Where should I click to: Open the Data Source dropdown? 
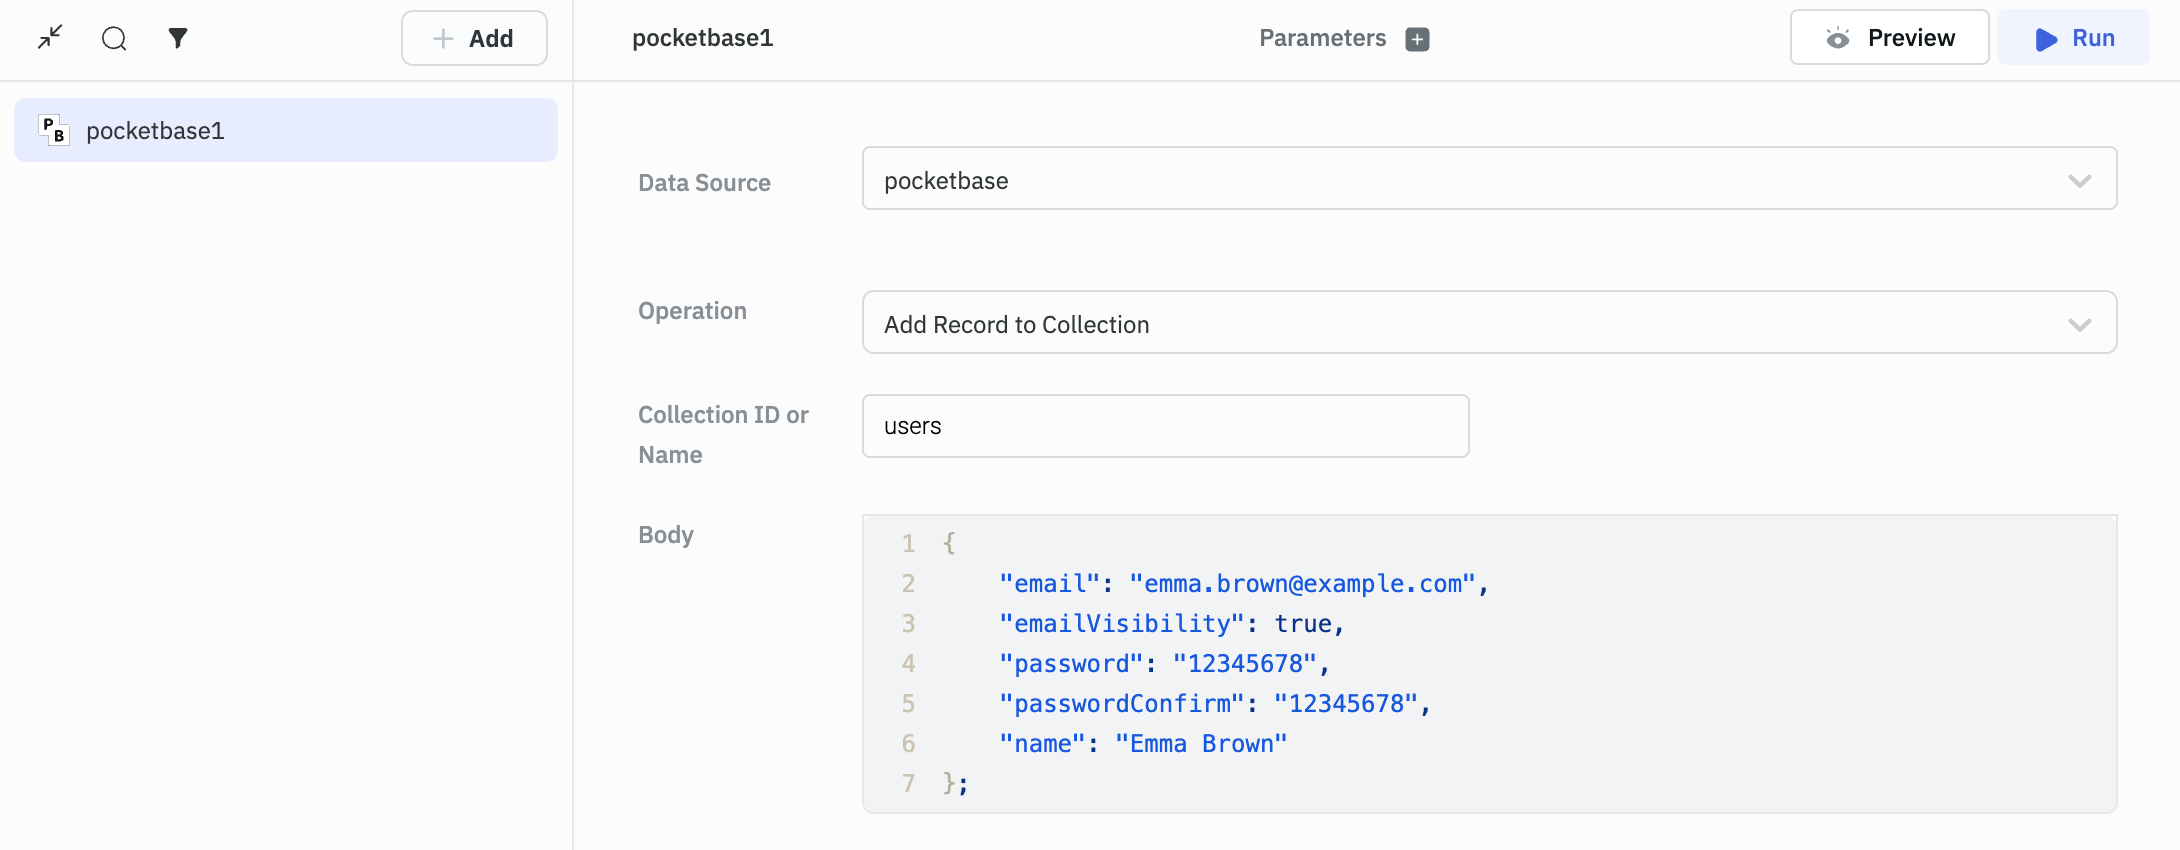pyautogui.click(x=1489, y=179)
